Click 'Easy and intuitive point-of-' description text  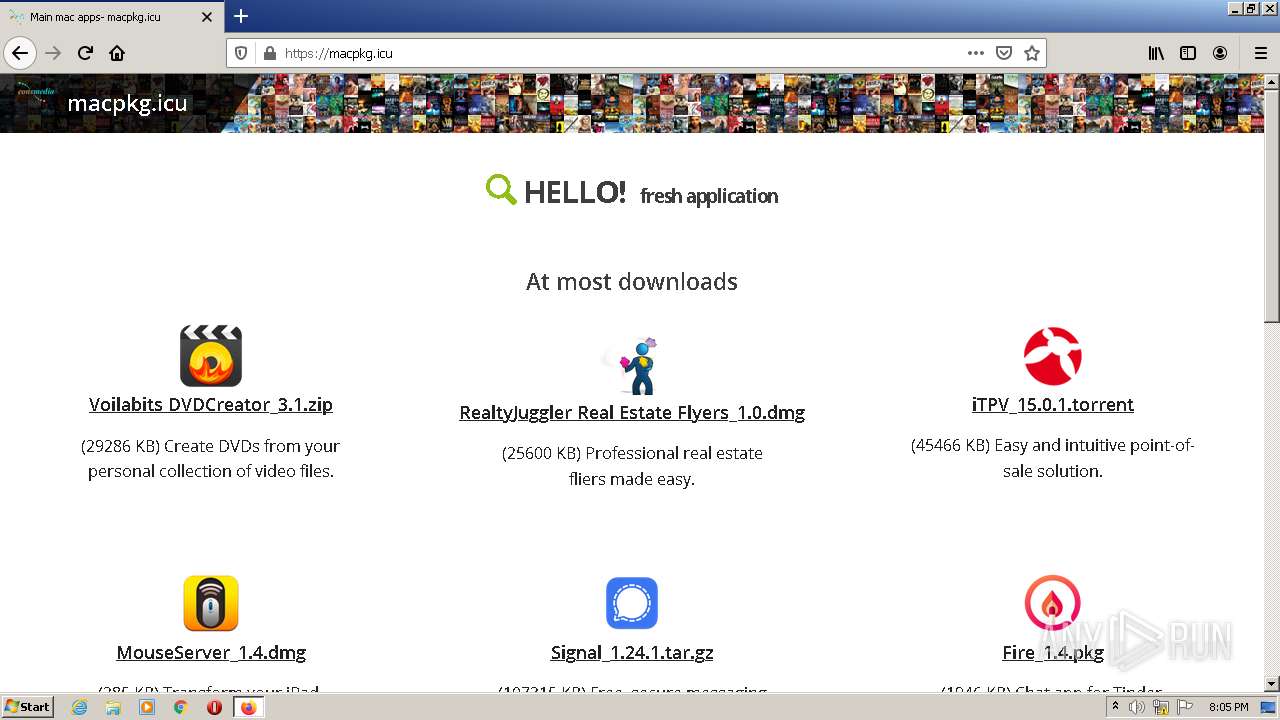tap(1094, 445)
